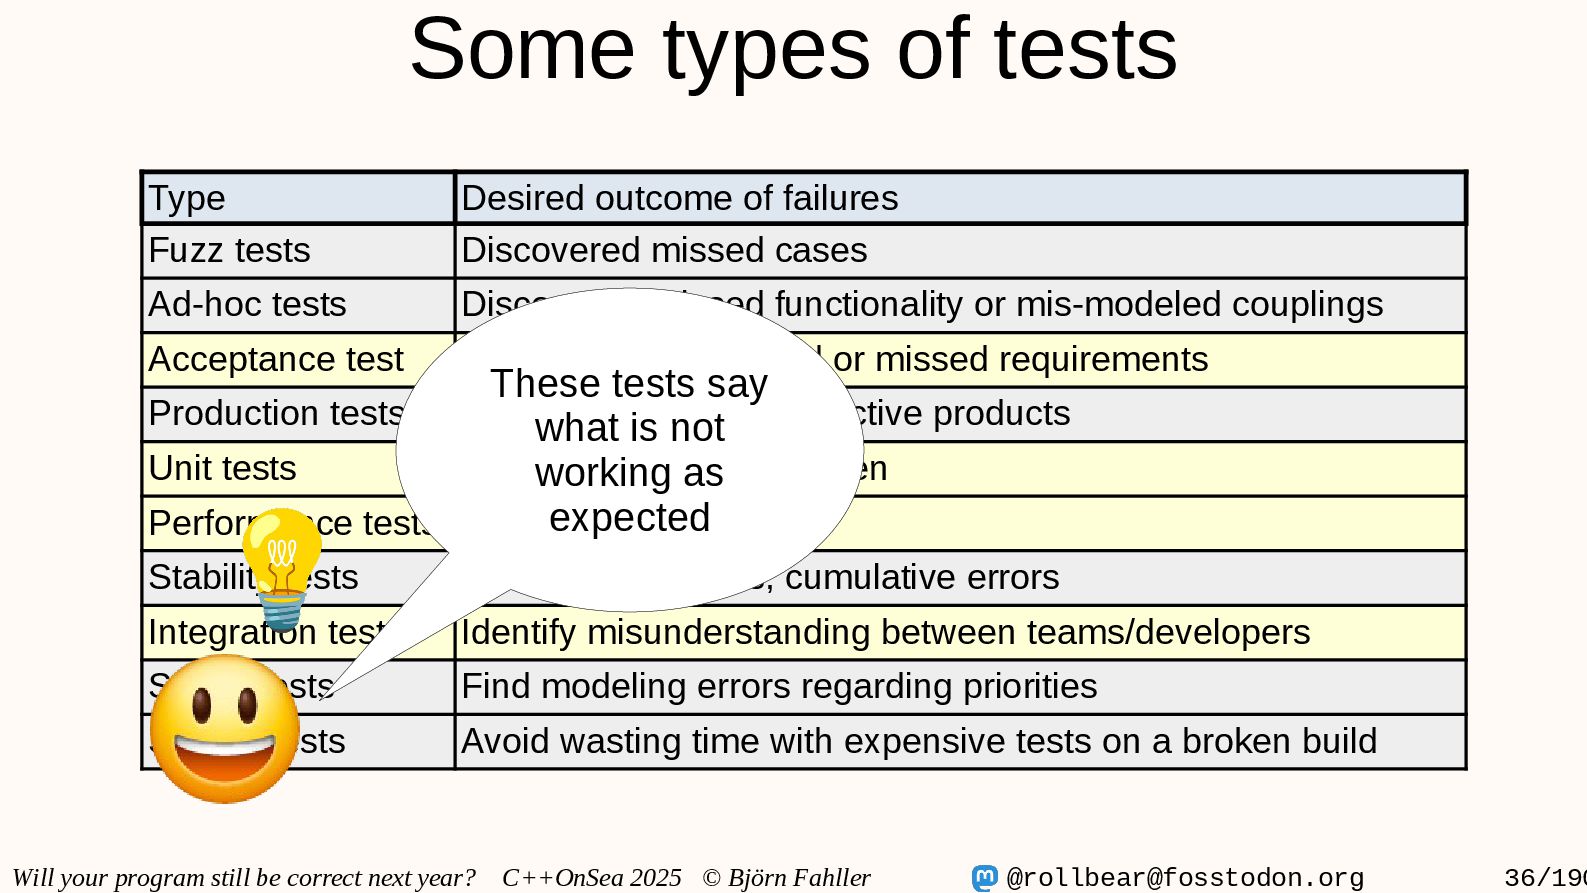
Task: Click the 'Desired outcome of failures' header
Action: pos(960,198)
